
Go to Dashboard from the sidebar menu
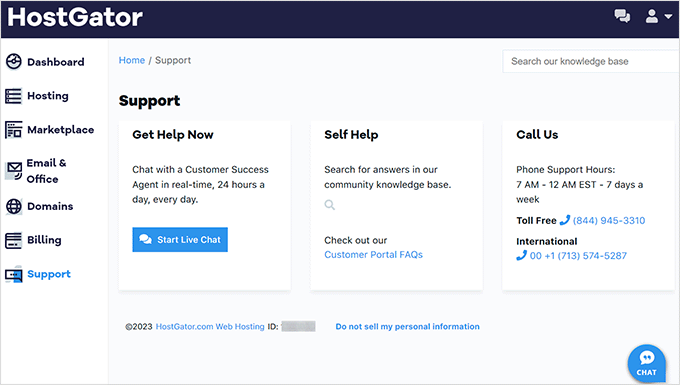coord(56,62)
